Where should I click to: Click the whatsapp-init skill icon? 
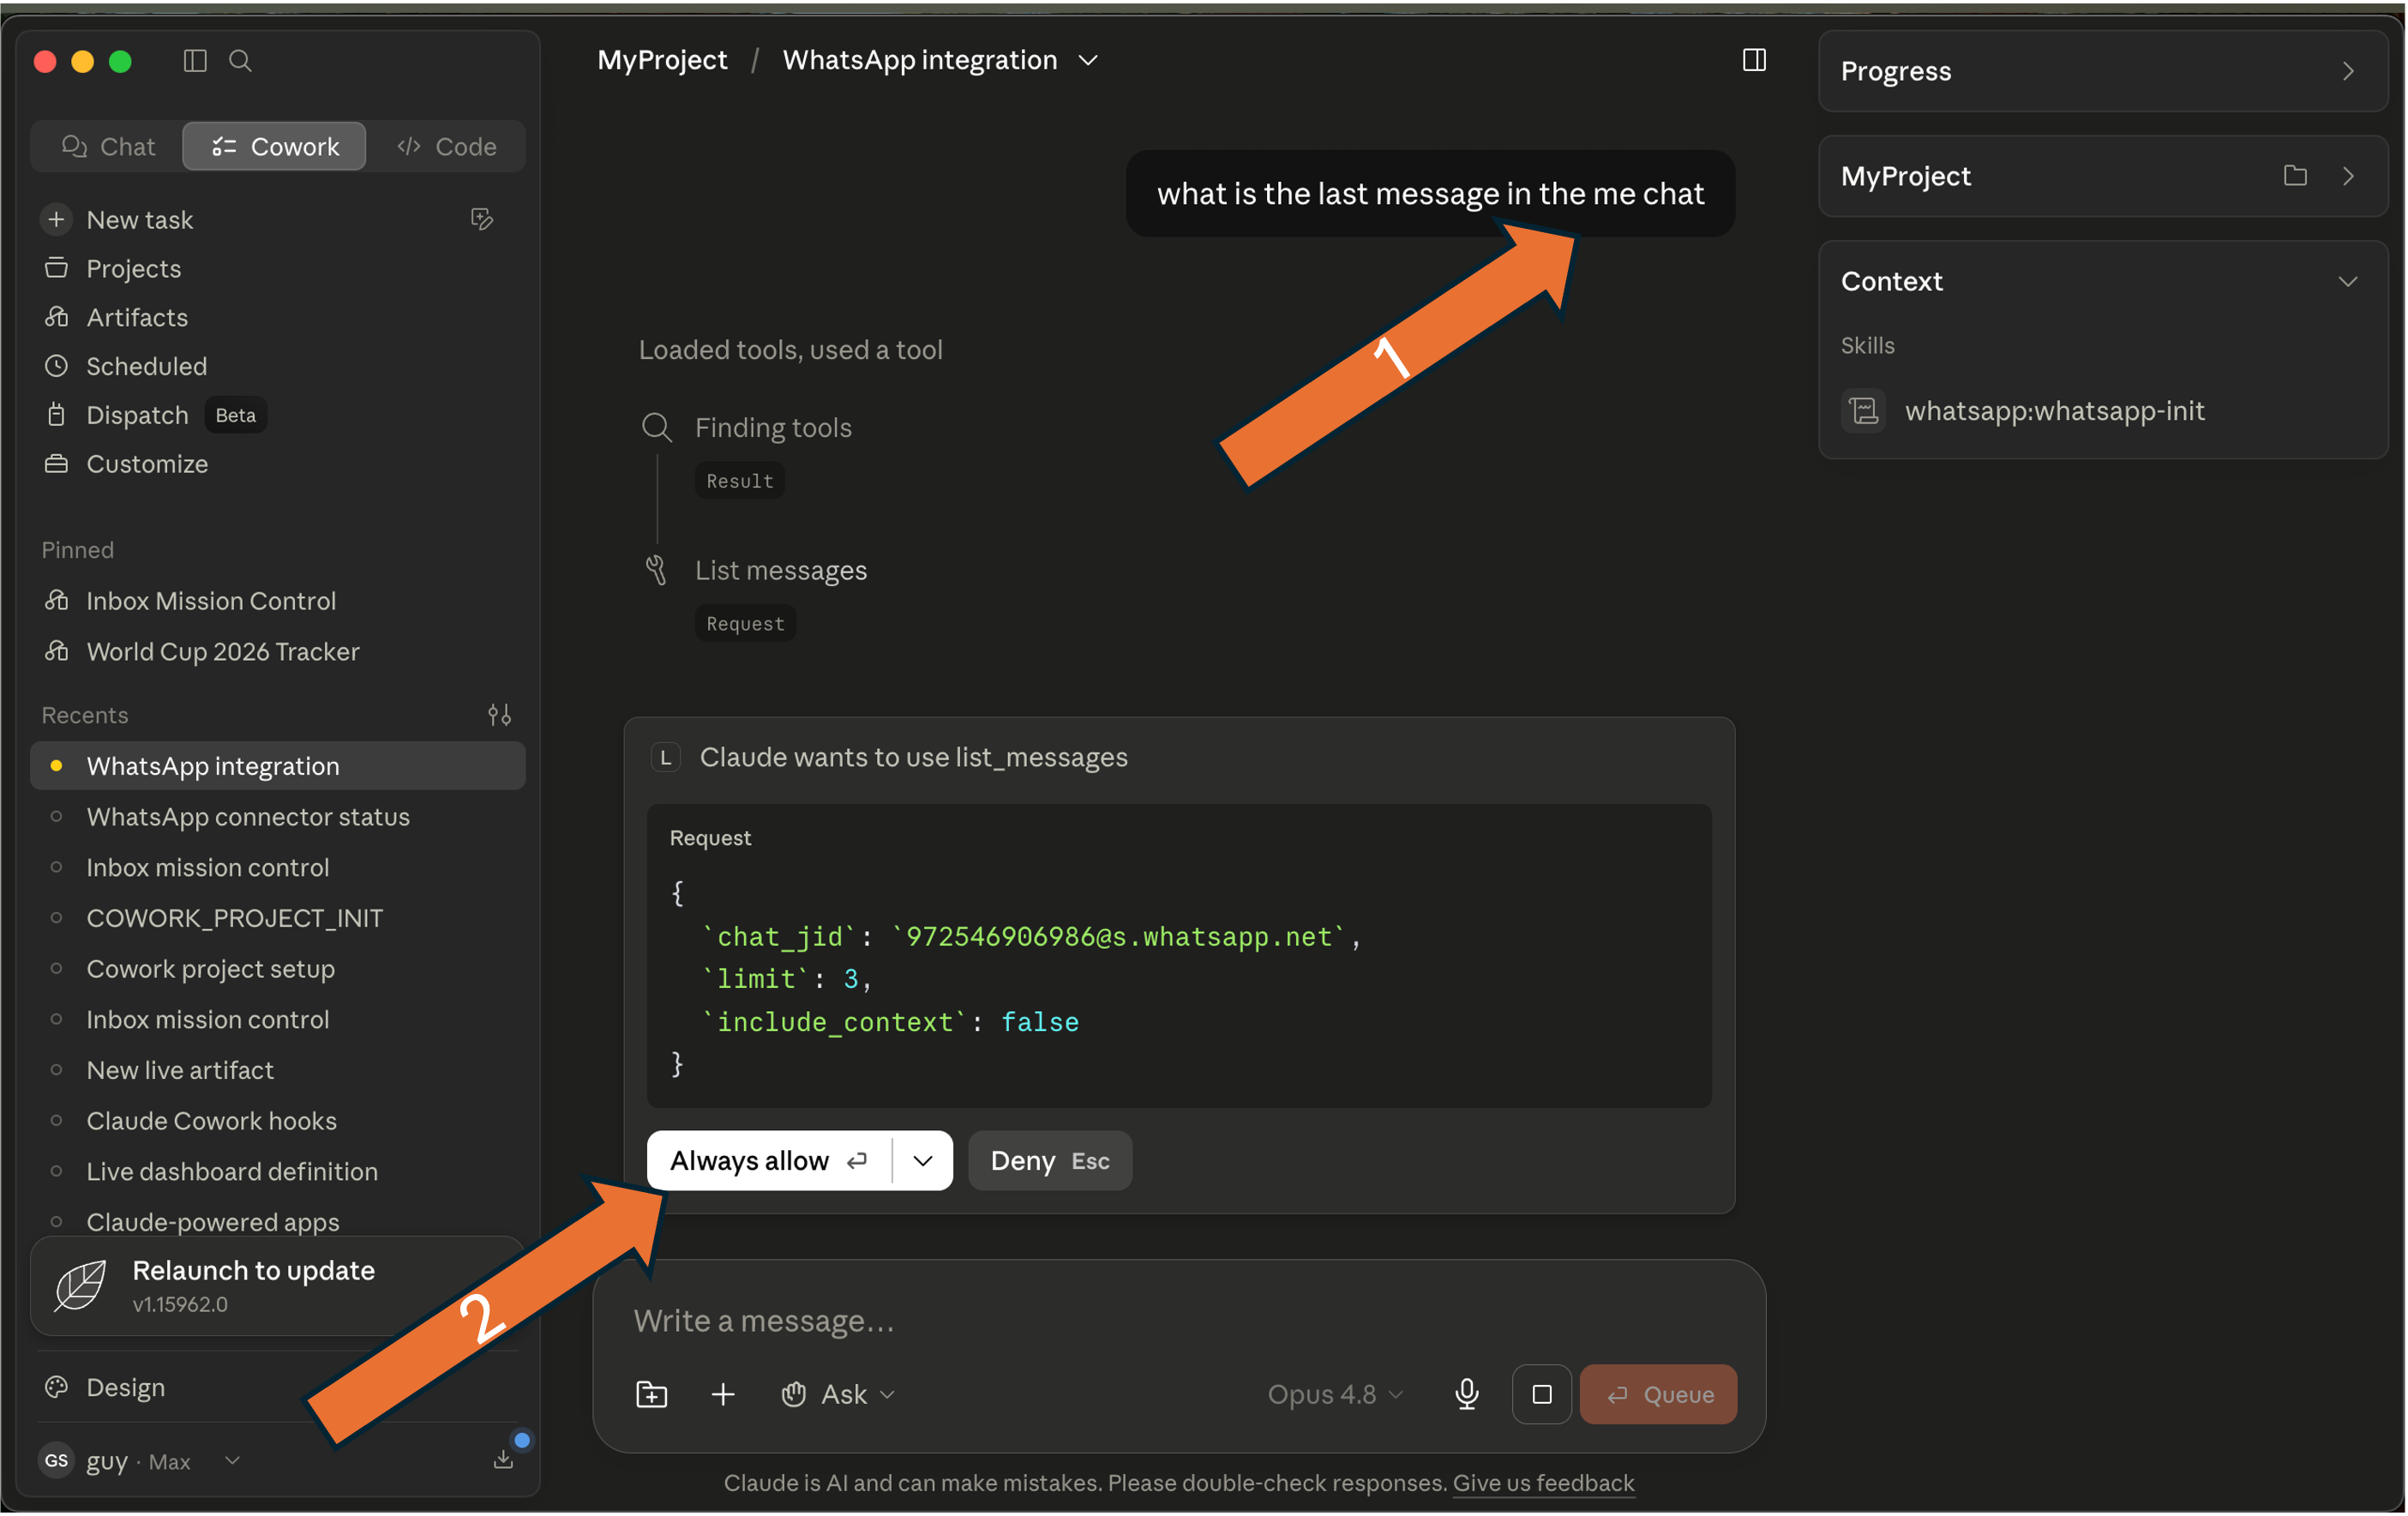pos(1864,411)
